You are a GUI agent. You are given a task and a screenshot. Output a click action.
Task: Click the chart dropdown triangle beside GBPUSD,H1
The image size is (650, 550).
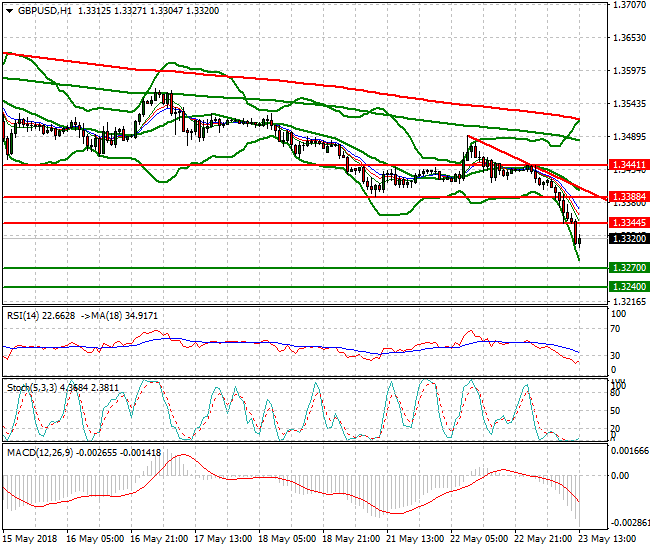10,11
